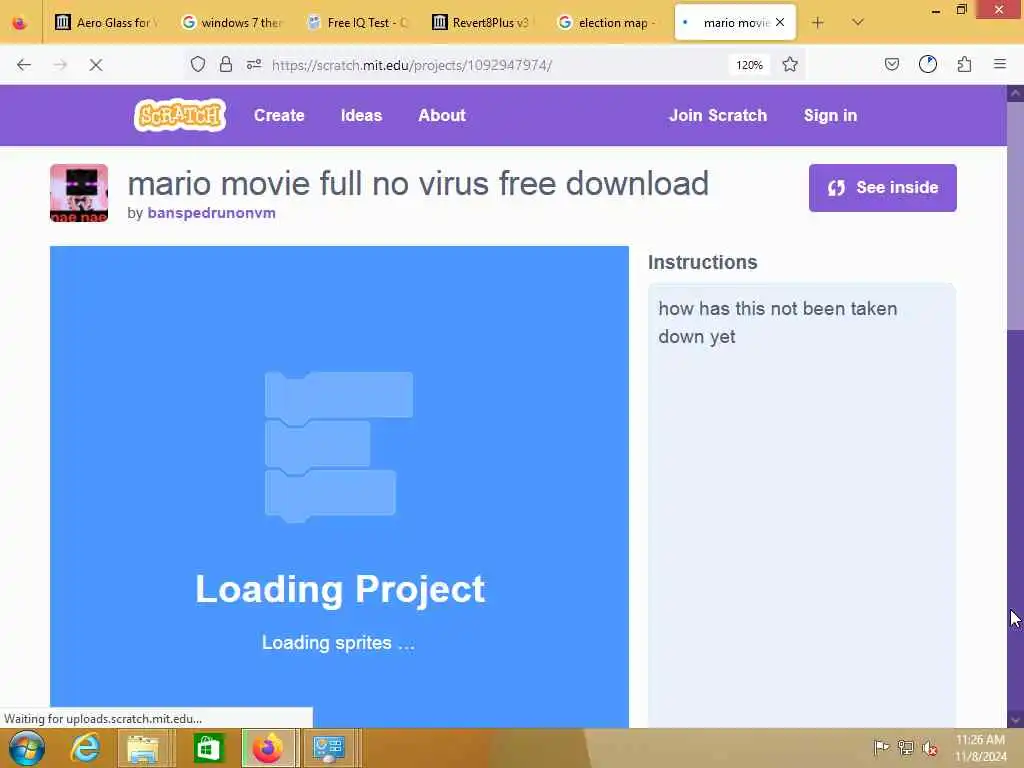
Task: Reset zoom using the 120% badge
Action: pyautogui.click(x=749, y=65)
